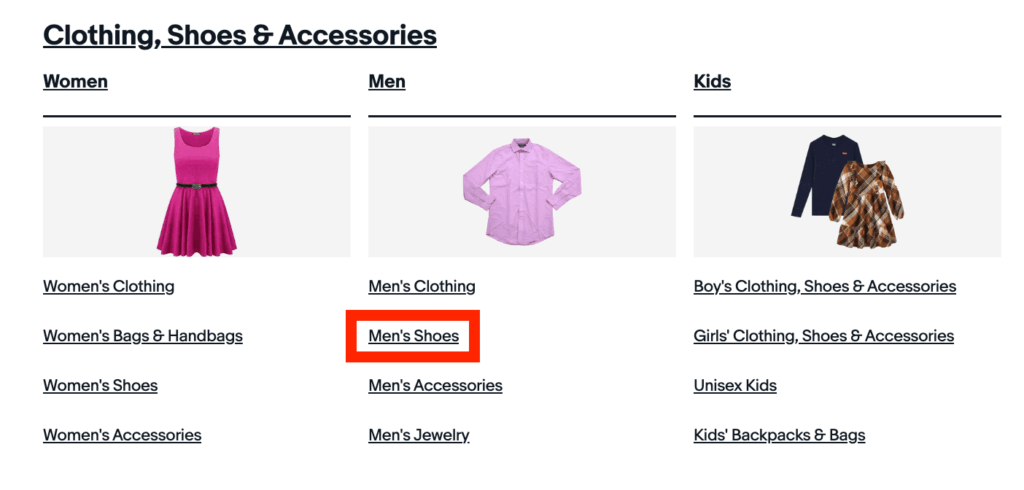1024x490 pixels.
Task: Go to Kids' Backpacks & Bags
Action: tap(779, 435)
